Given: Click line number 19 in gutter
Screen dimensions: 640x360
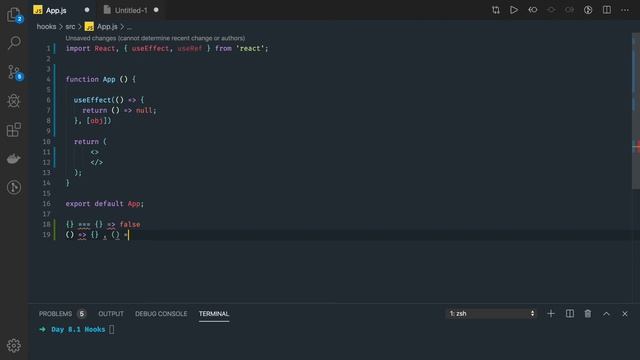Looking at the screenshot, I should click(46, 235).
